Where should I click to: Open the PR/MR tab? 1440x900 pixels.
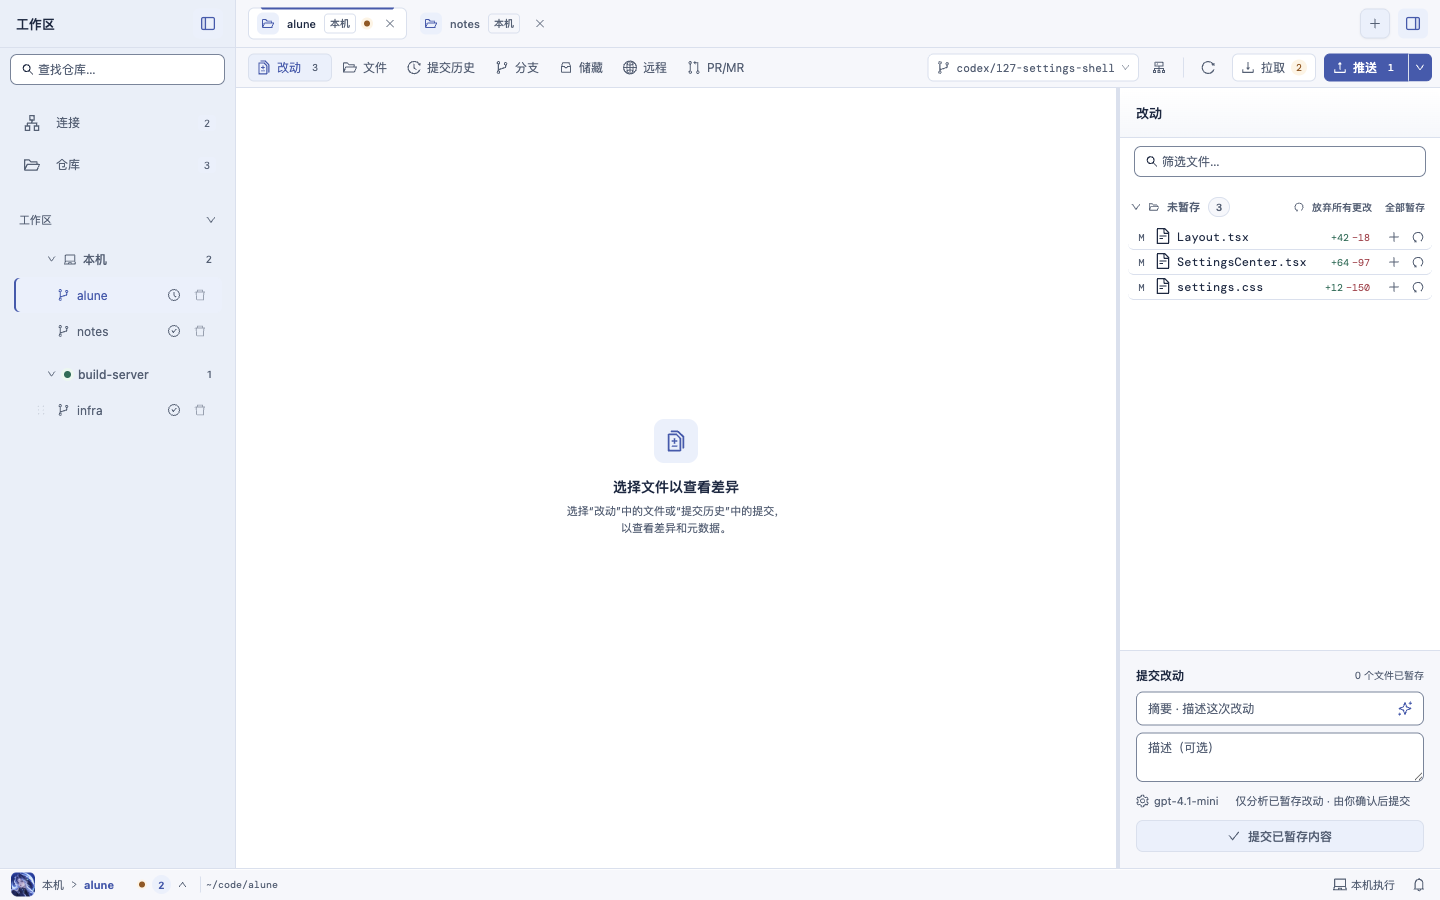pyautogui.click(x=716, y=68)
